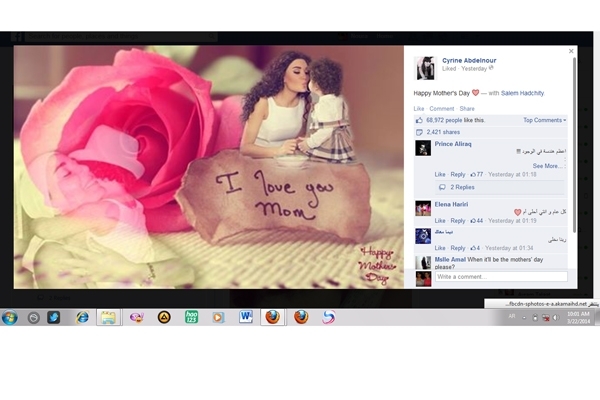Reply to Elena Hariri's comment
This screenshot has width=600, height=400.
coord(458,220)
